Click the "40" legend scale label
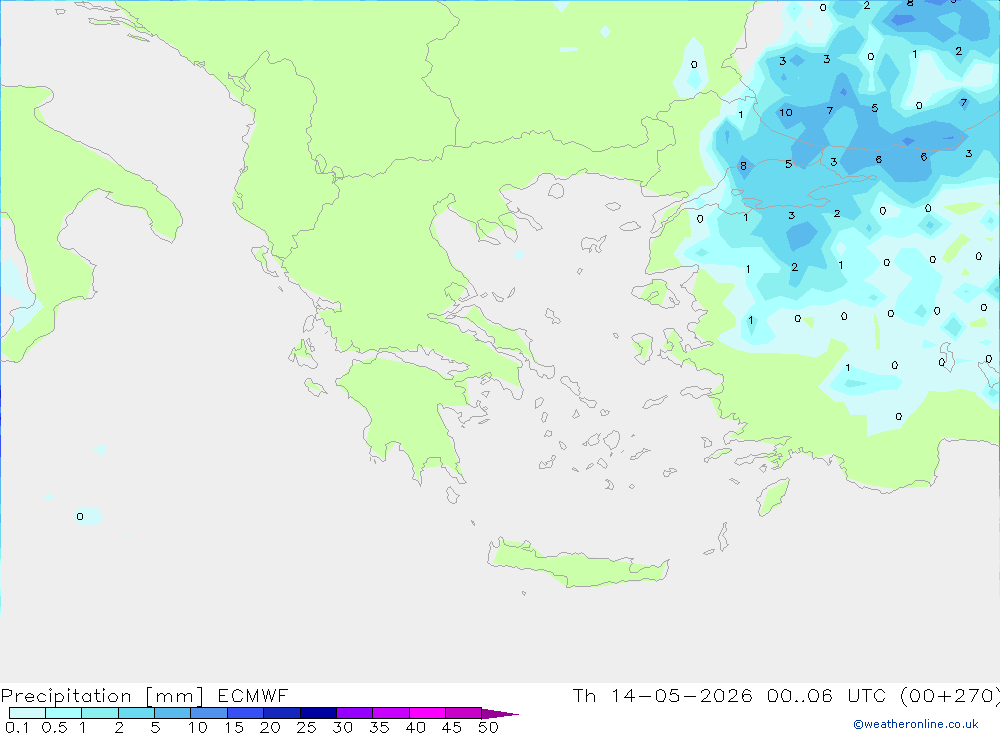The image size is (1000, 733). coord(416,727)
